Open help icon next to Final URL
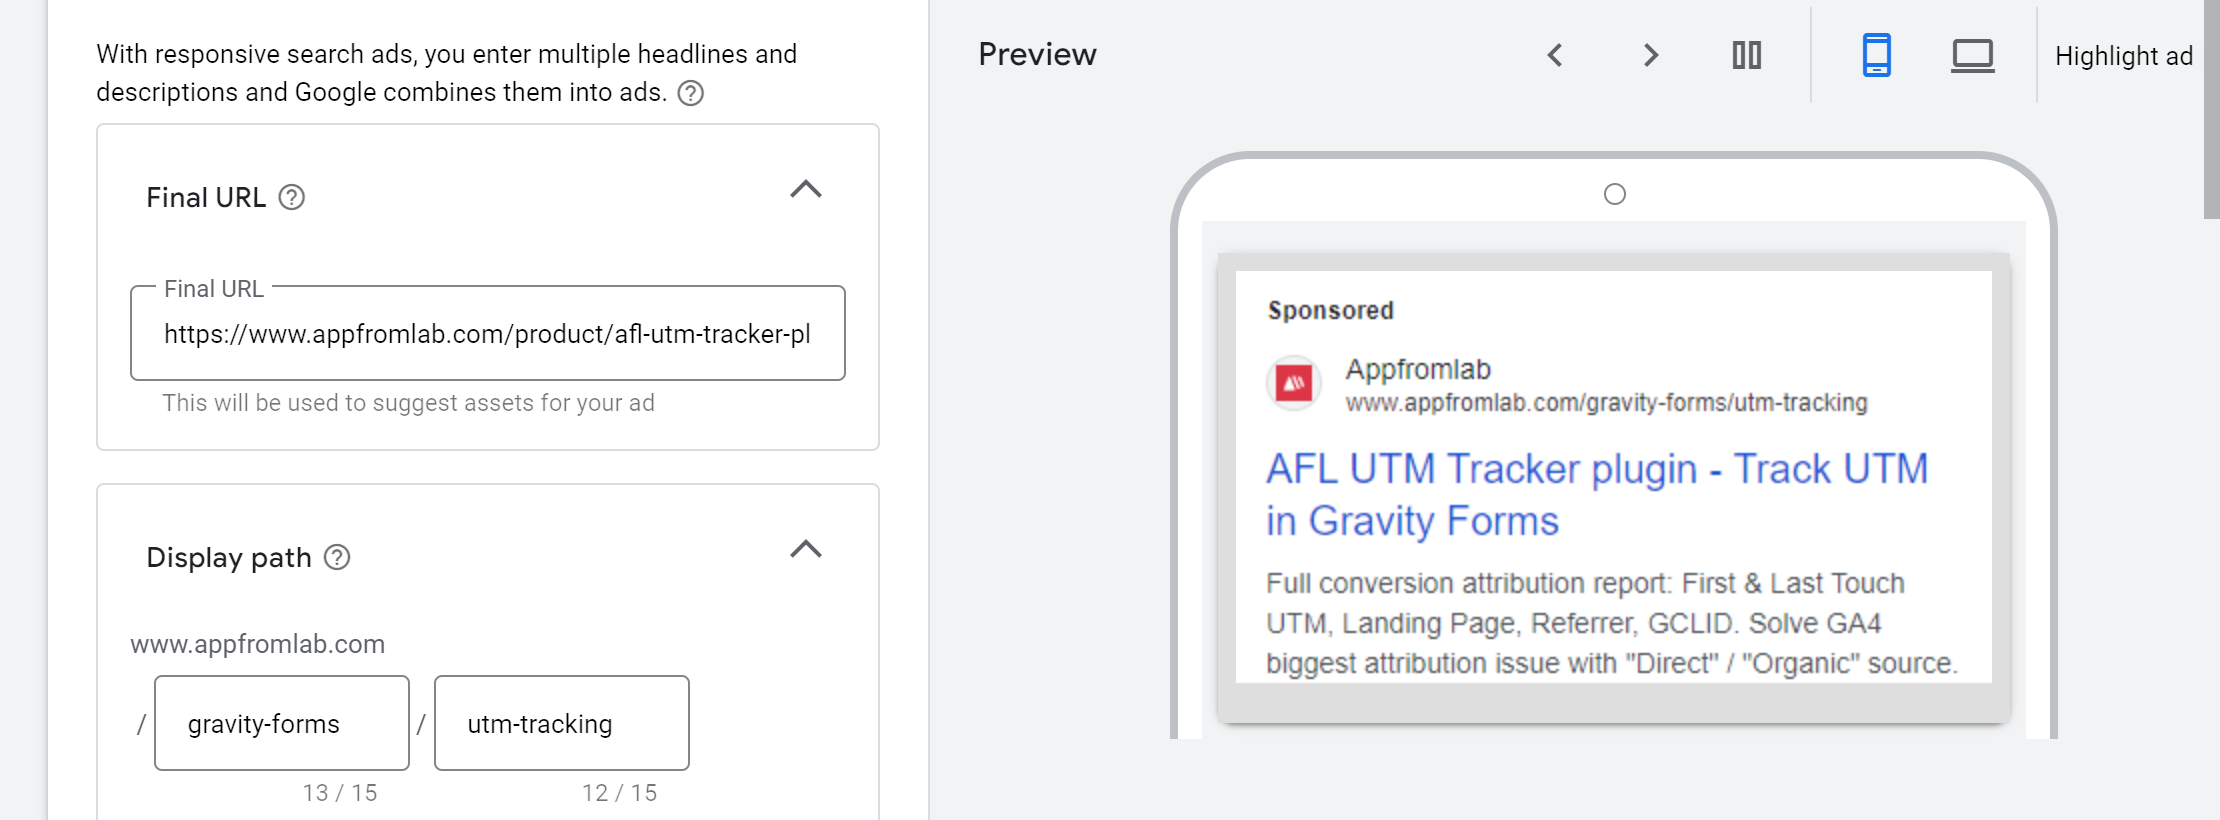This screenshot has width=2220, height=820. [x=292, y=198]
